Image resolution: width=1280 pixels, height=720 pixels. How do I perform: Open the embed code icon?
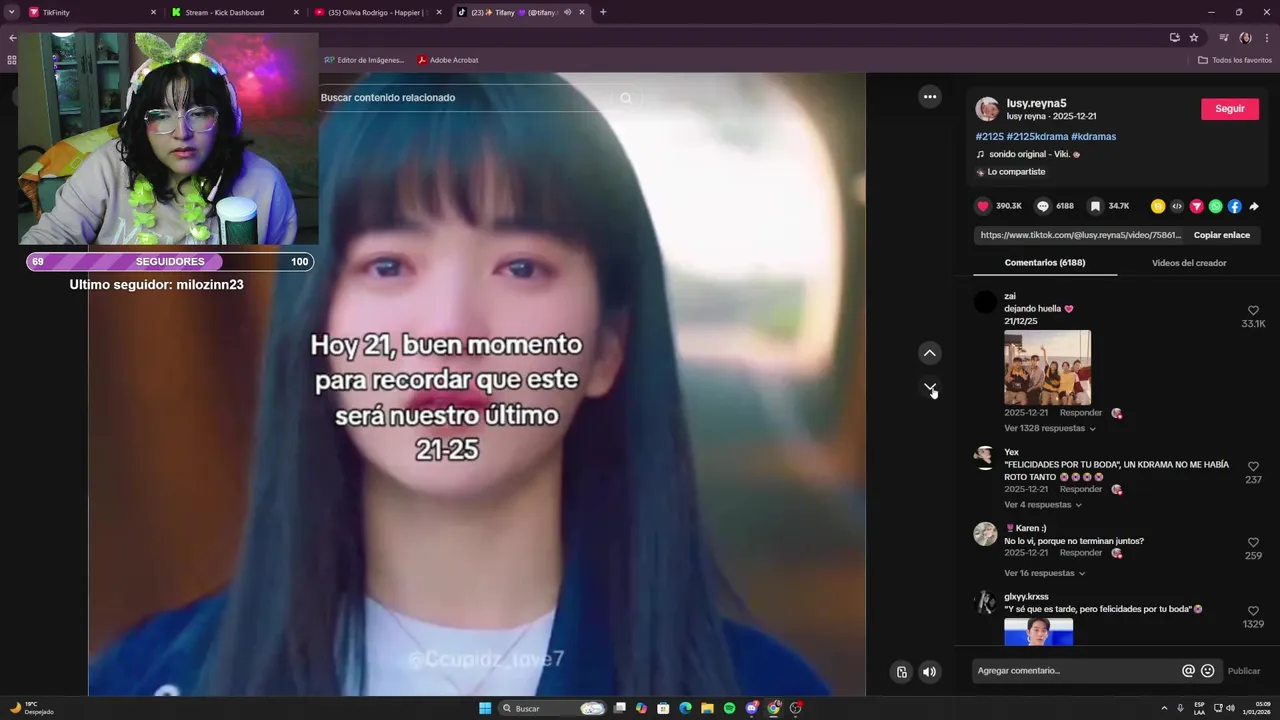[x=1177, y=206]
